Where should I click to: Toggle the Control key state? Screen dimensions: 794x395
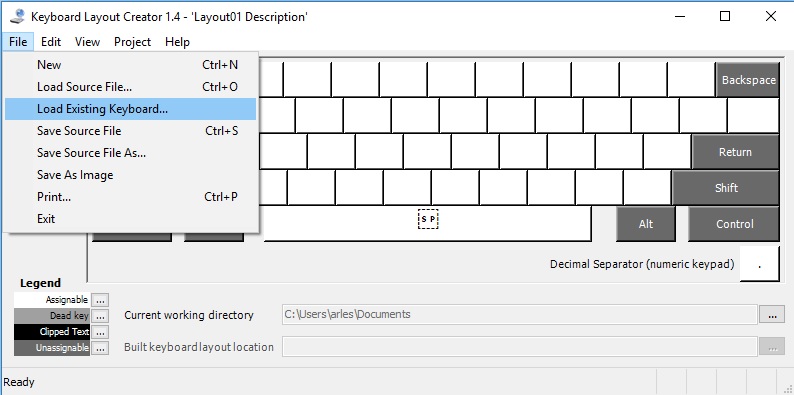[734, 224]
